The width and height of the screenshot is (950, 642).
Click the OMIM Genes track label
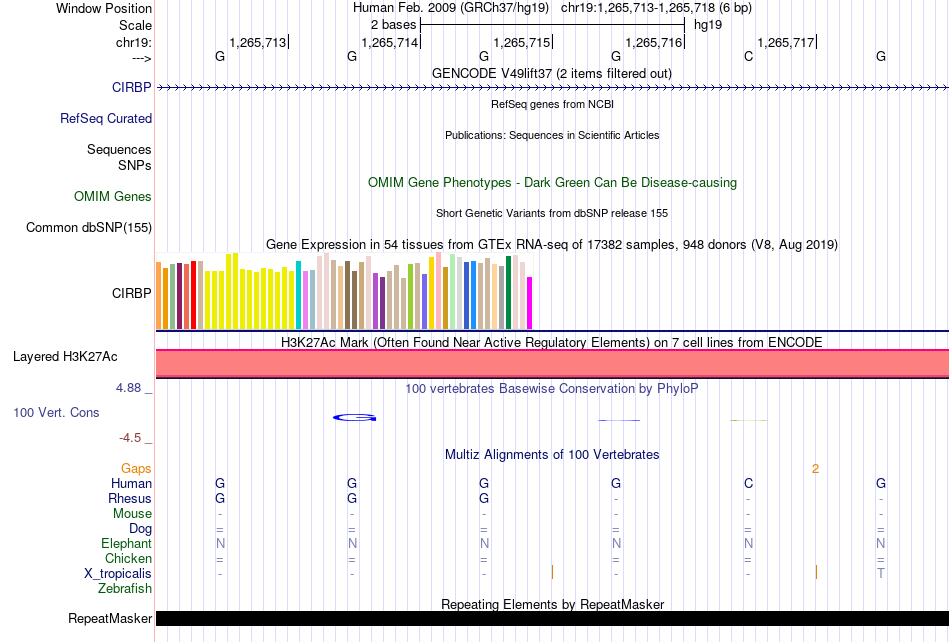[113, 196]
